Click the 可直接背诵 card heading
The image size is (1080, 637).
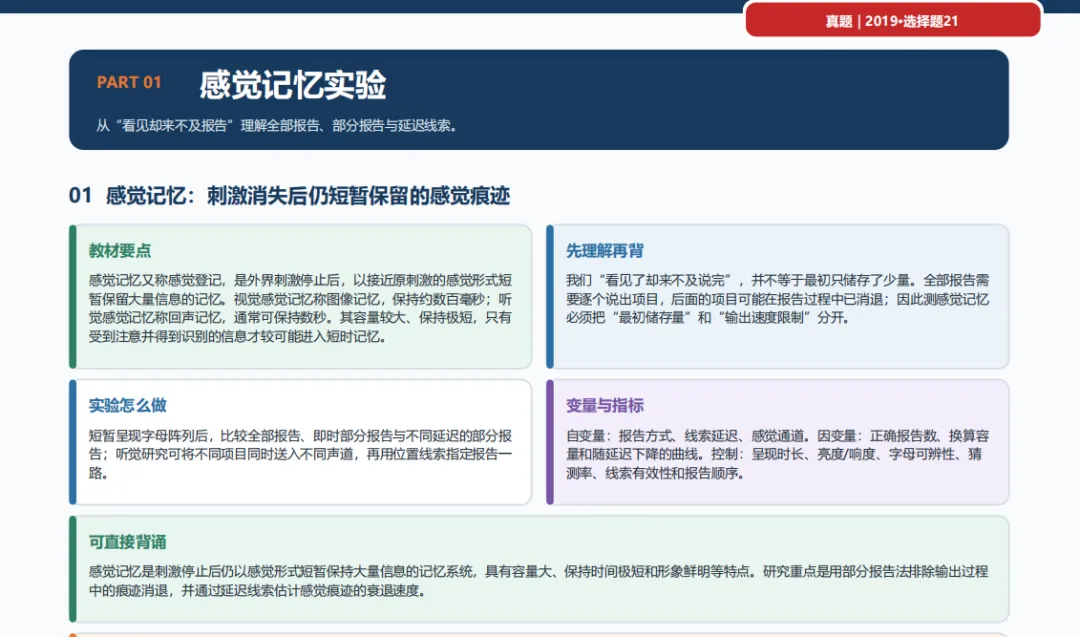pyautogui.click(x=127, y=542)
